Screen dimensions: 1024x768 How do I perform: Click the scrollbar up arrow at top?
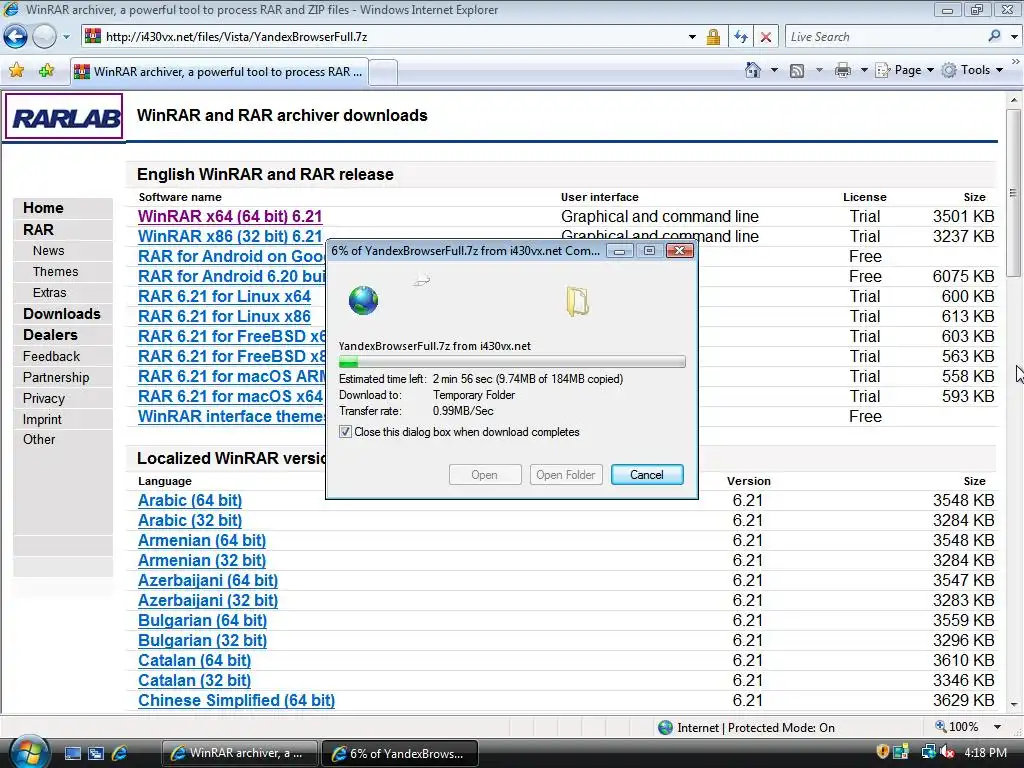[x=1014, y=100]
